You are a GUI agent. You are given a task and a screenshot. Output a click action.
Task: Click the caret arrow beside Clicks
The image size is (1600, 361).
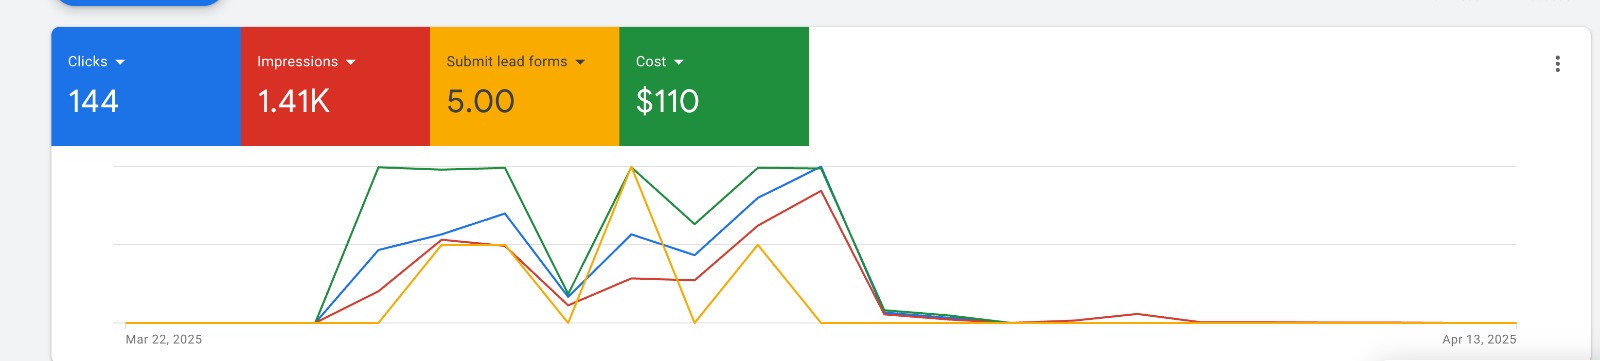[x=120, y=62]
